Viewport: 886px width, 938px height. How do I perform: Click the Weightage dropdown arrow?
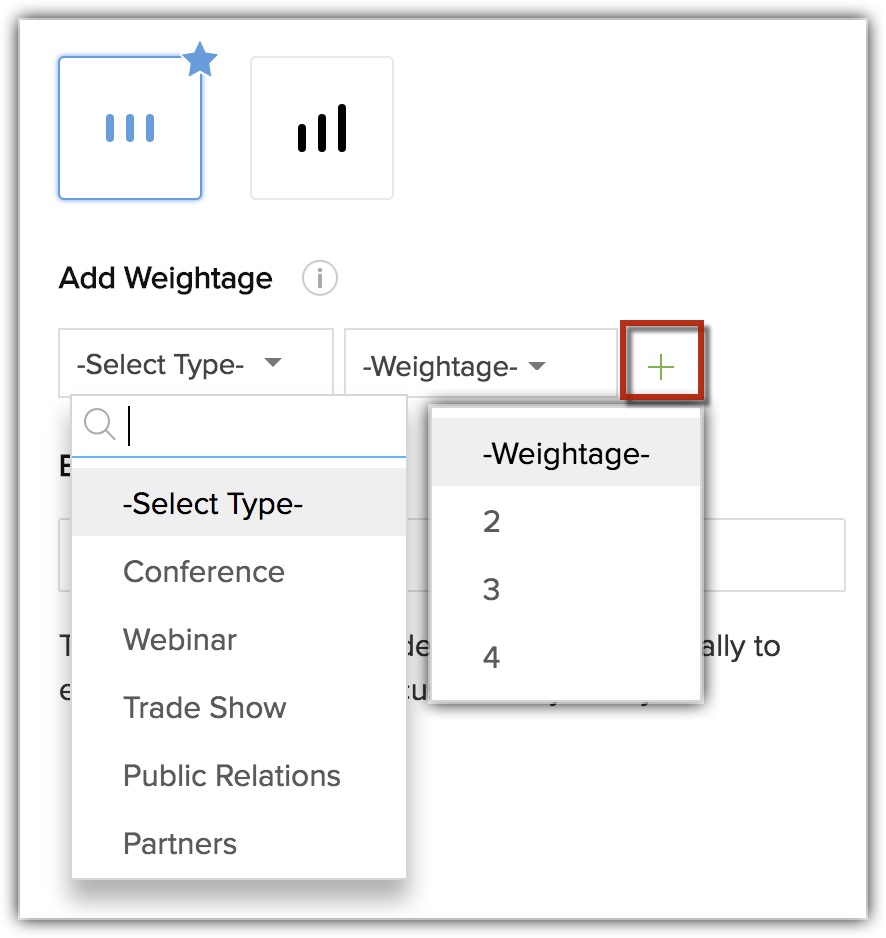(537, 367)
